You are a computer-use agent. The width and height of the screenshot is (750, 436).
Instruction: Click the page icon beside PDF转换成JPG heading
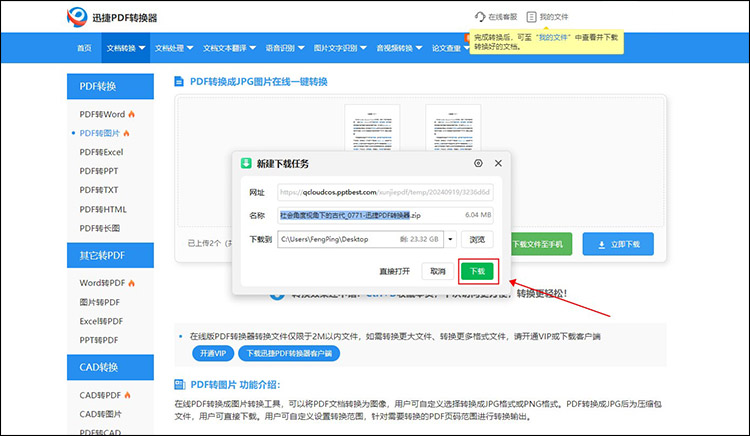[178, 81]
